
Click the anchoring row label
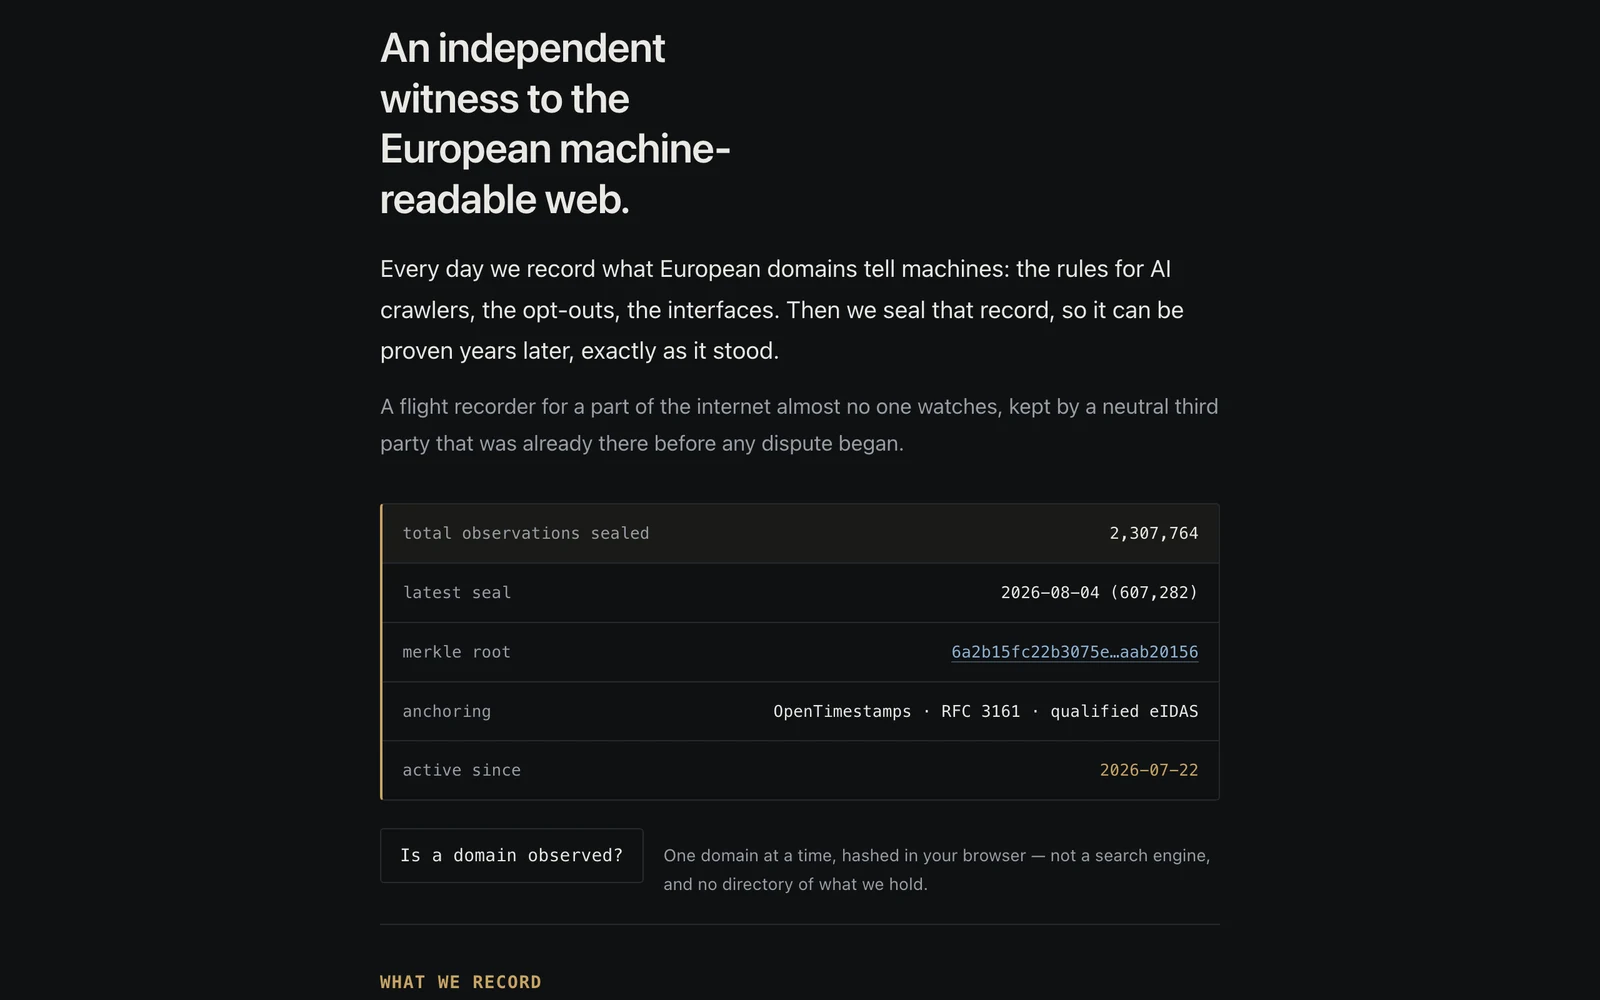pos(447,711)
